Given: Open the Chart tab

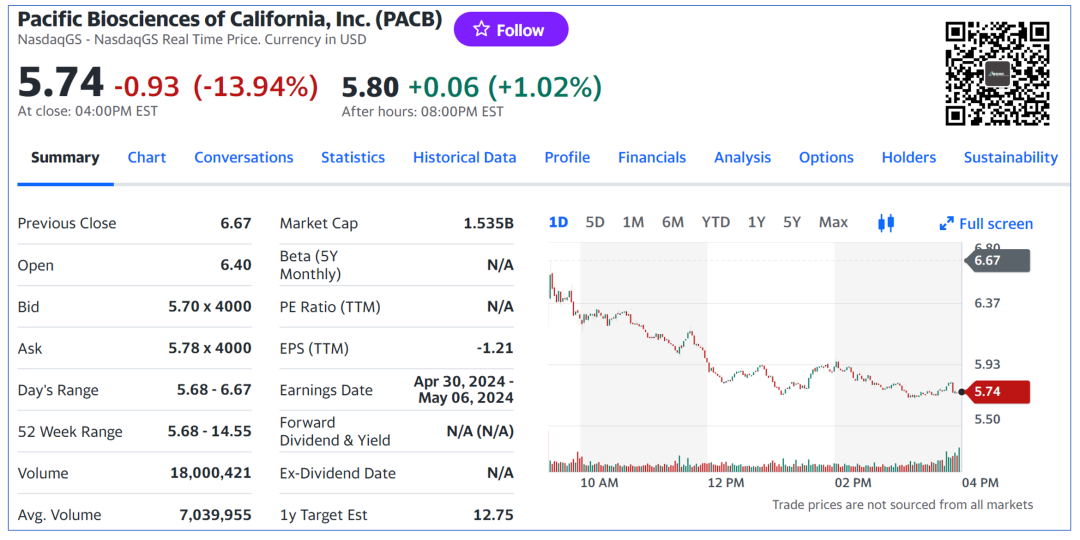Looking at the screenshot, I should 147,157.
